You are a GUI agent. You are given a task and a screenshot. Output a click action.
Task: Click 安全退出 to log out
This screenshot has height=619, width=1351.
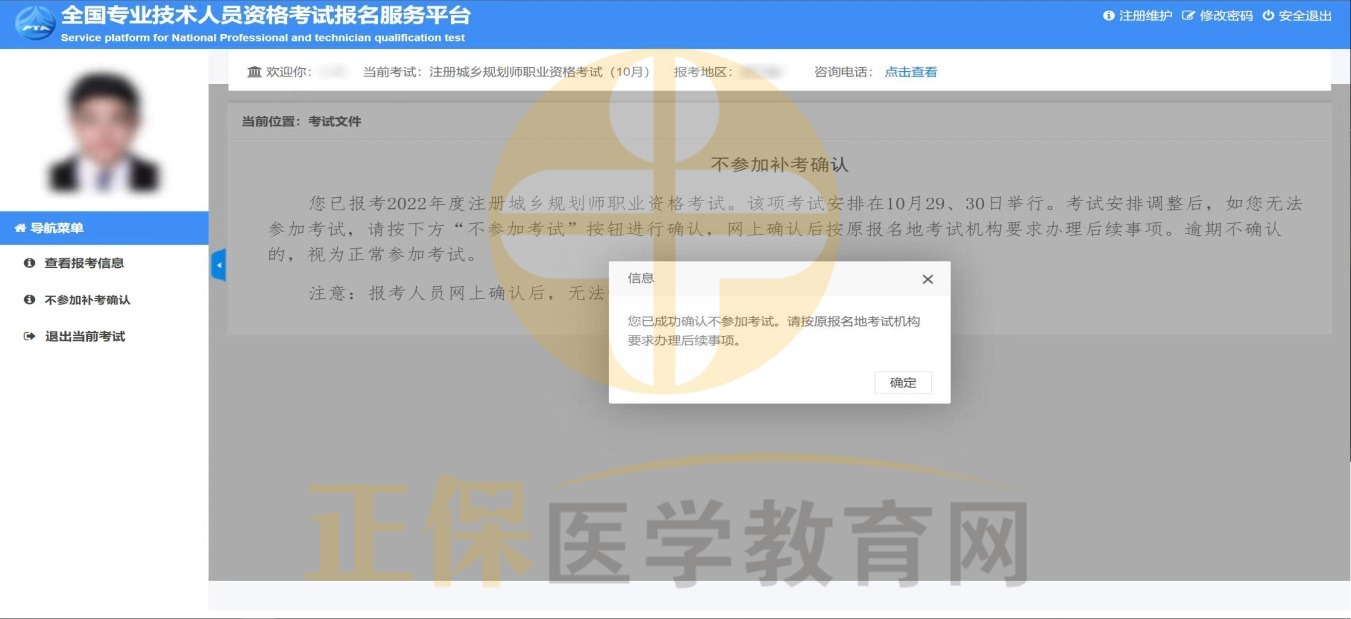coord(1305,16)
